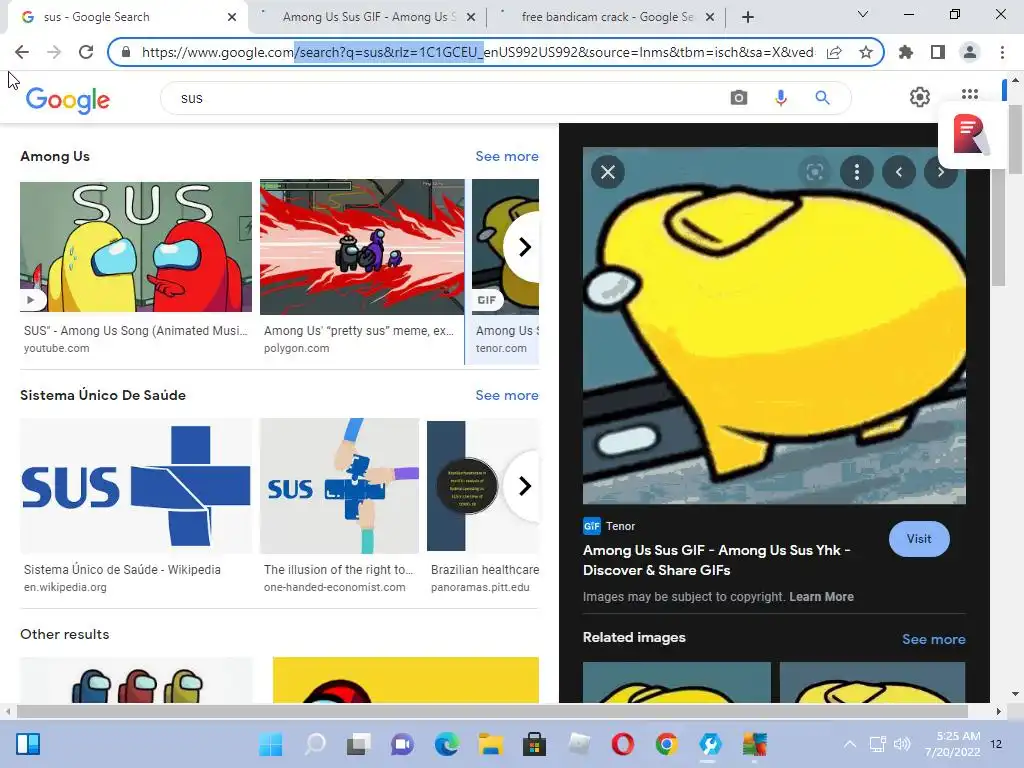Show hidden system tray icons
1024x768 pixels.
click(x=850, y=744)
